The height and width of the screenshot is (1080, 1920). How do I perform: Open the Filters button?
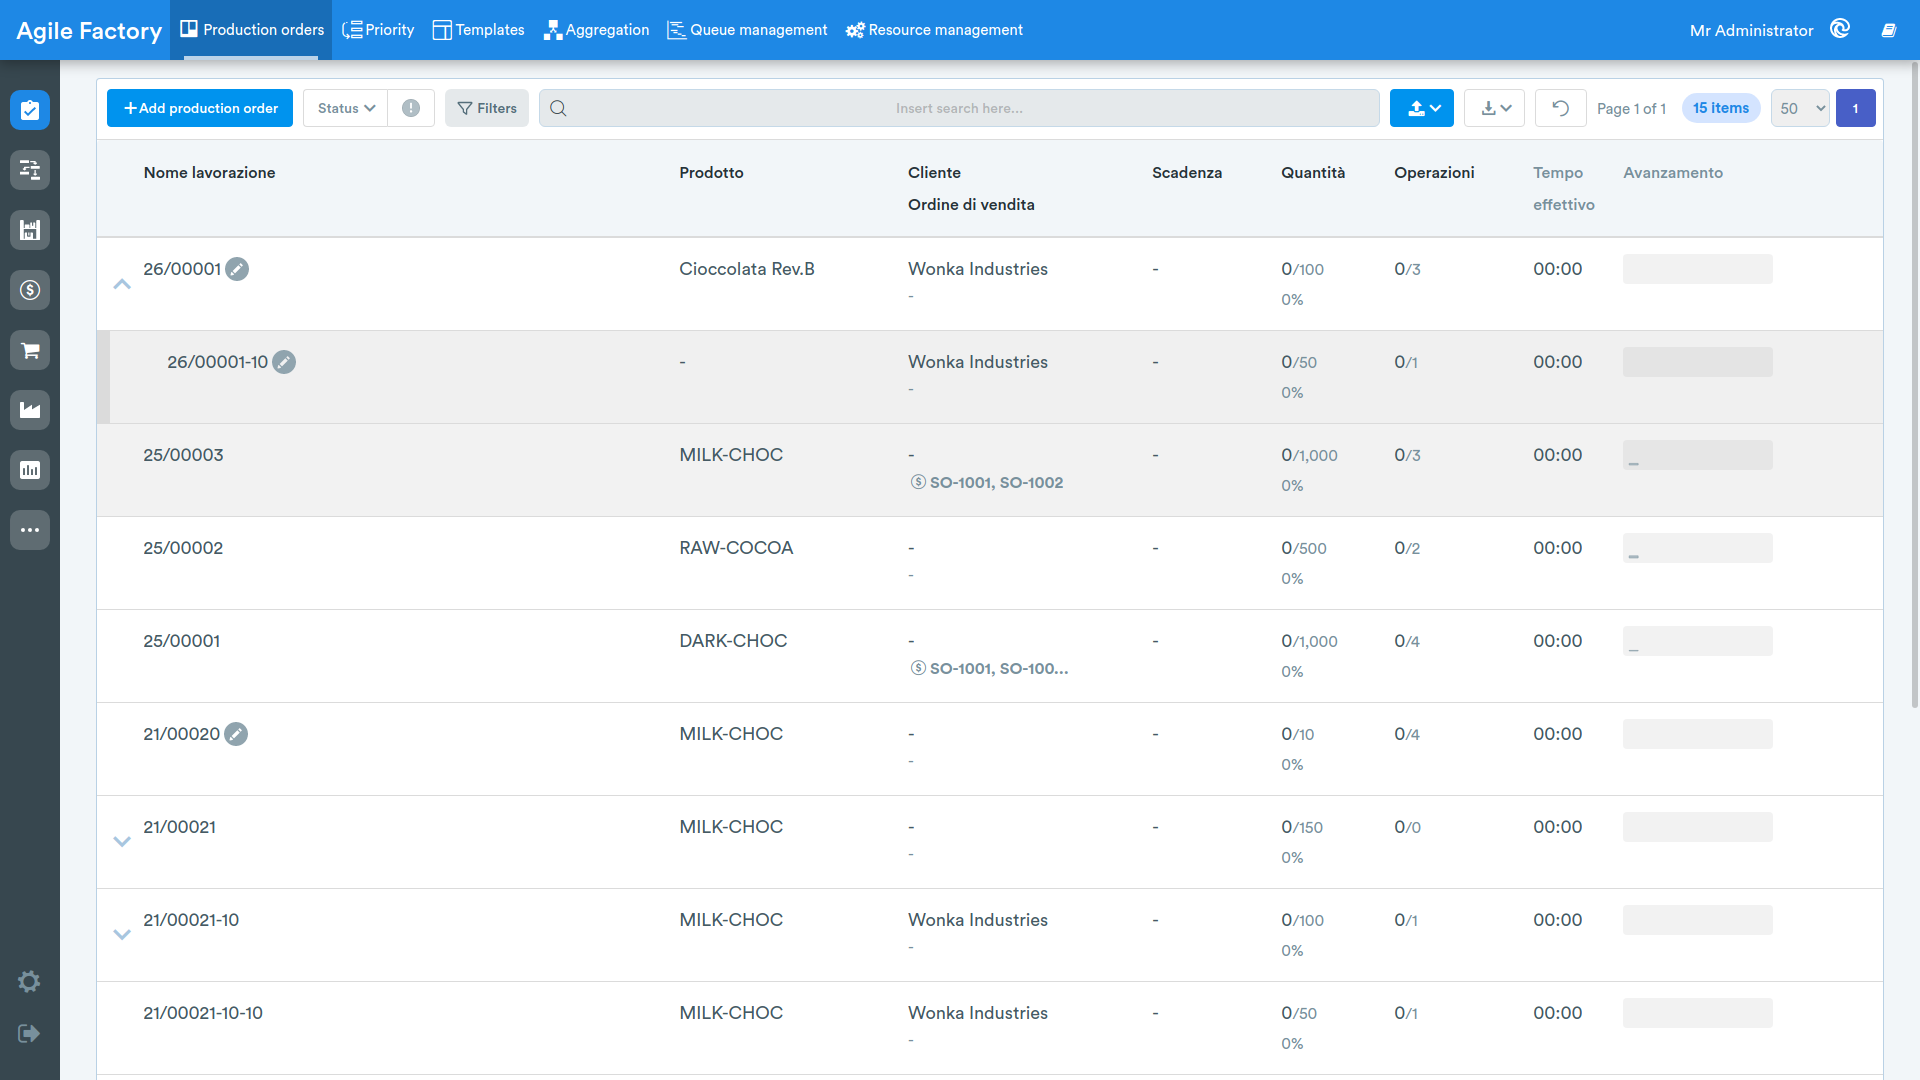click(x=487, y=108)
